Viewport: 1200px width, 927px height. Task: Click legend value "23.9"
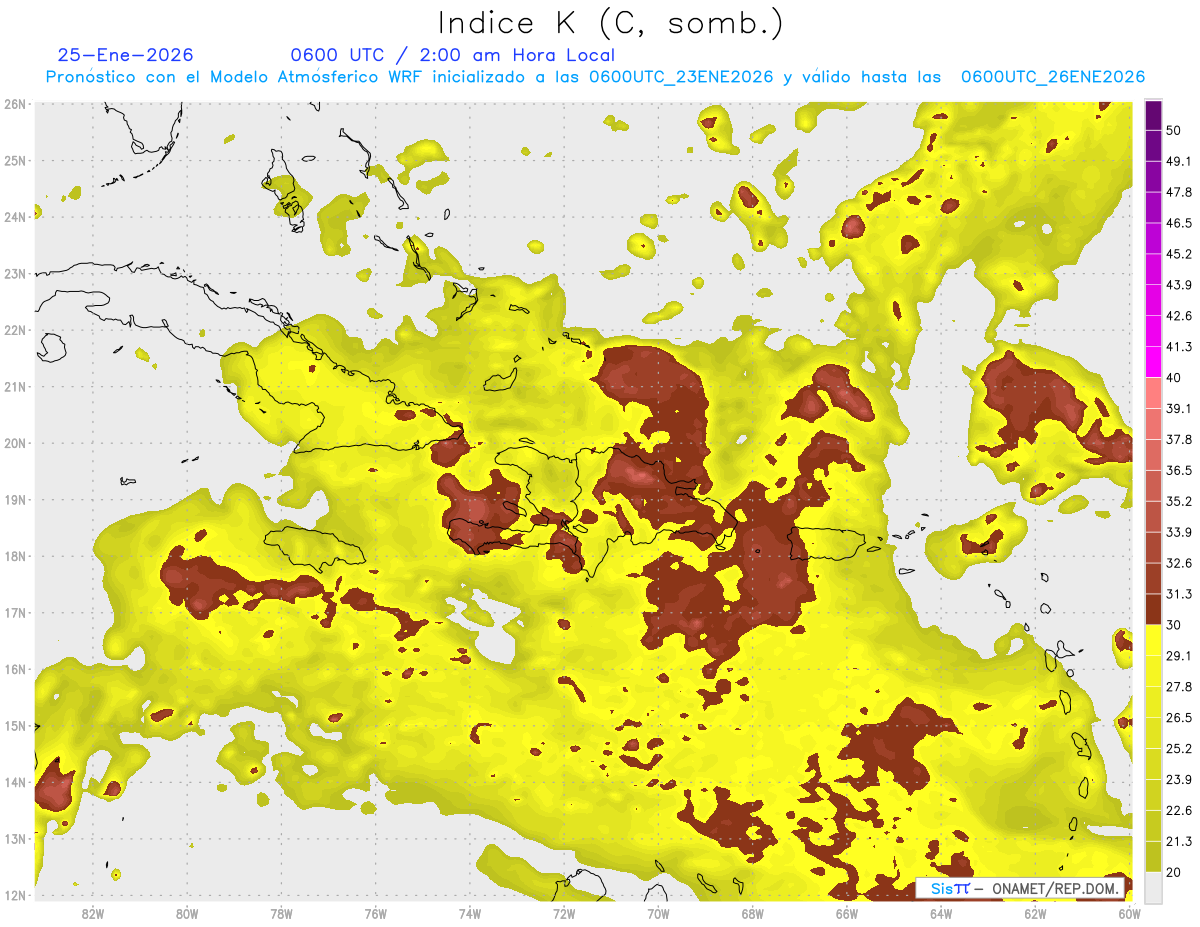pyautogui.click(x=1179, y=780)
